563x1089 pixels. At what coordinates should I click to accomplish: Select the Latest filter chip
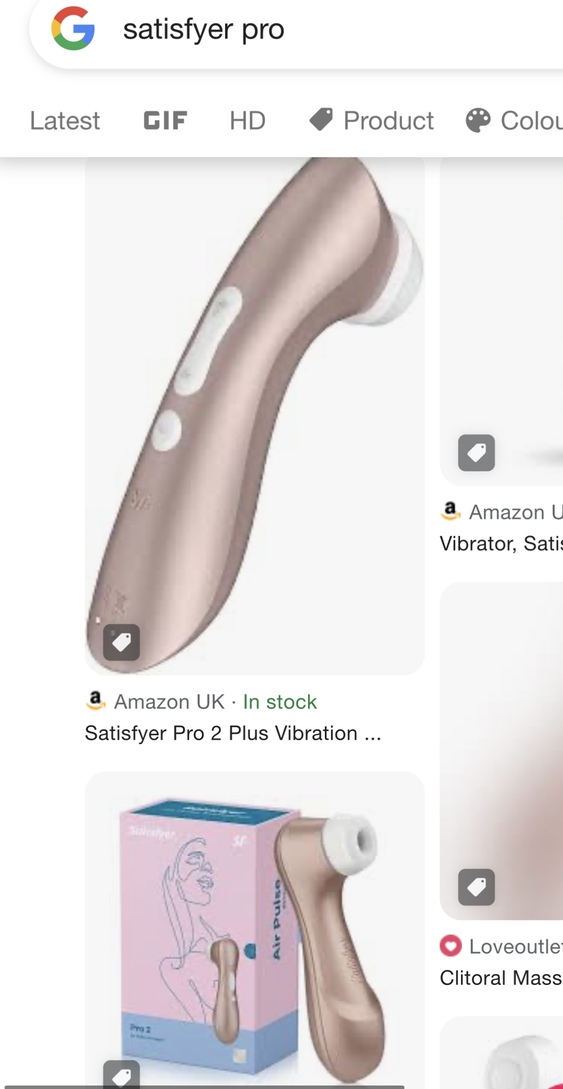tap(65, 120)
